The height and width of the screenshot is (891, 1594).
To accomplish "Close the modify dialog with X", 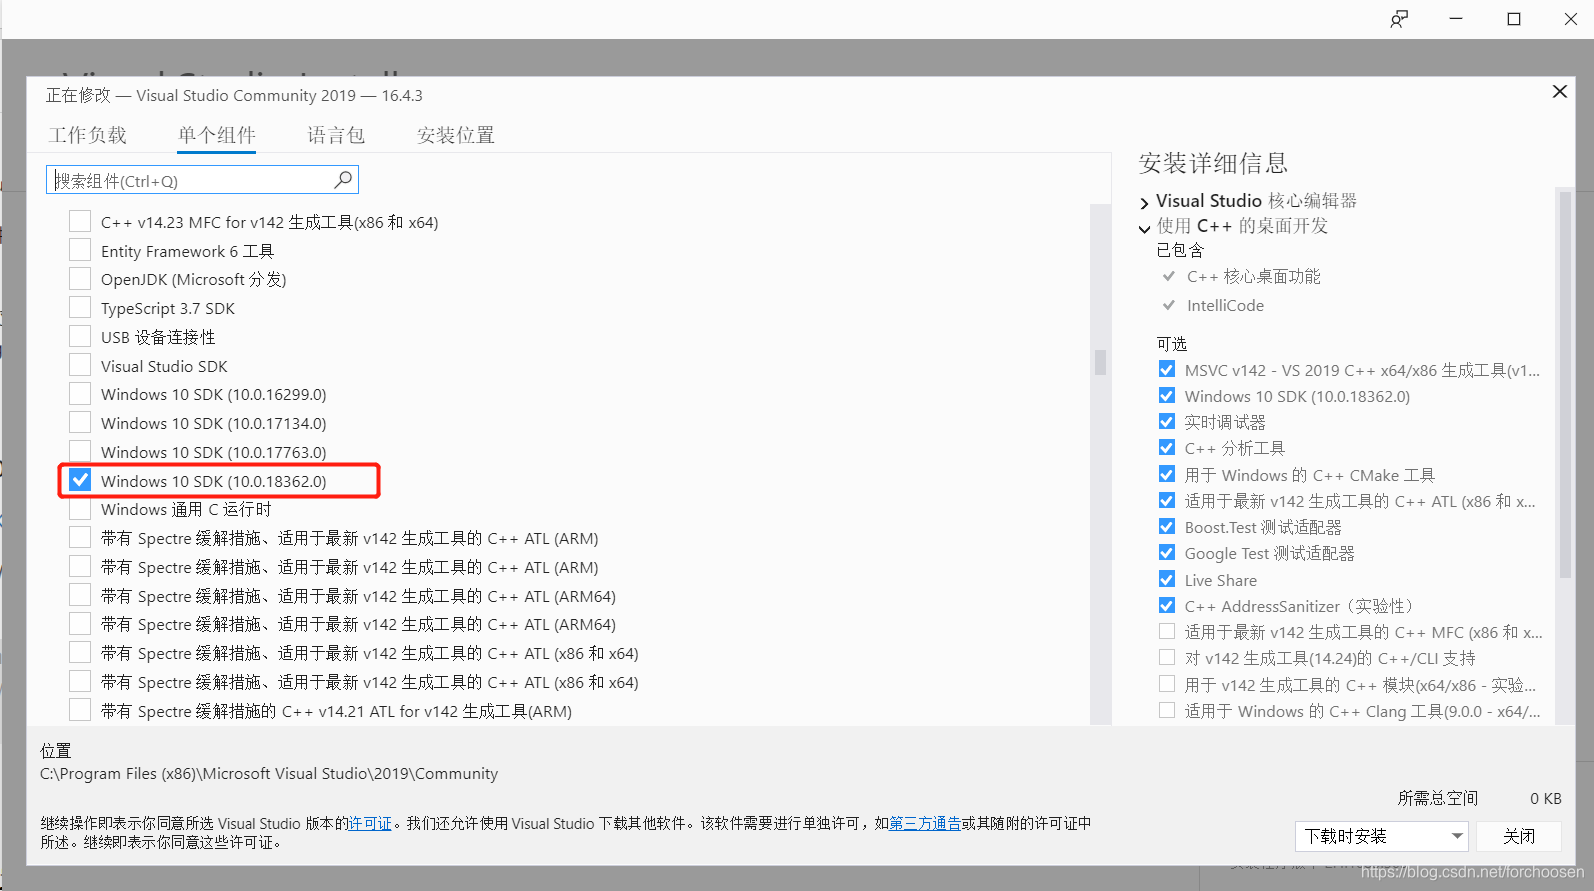I will pos(1559,92).
